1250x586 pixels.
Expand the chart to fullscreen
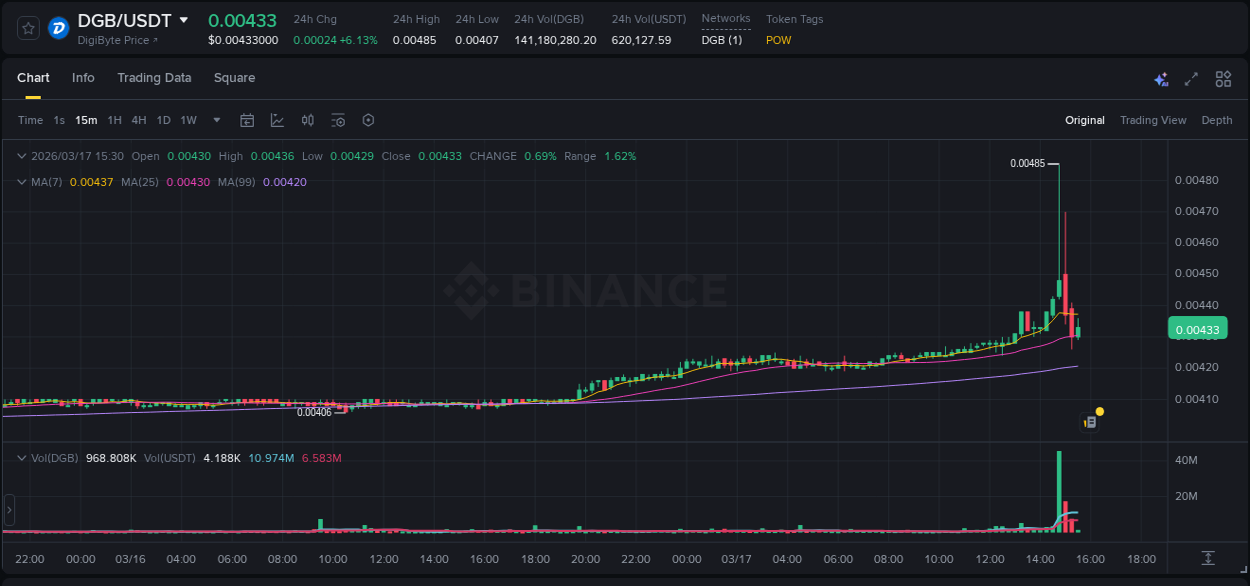coord(1191,78)
